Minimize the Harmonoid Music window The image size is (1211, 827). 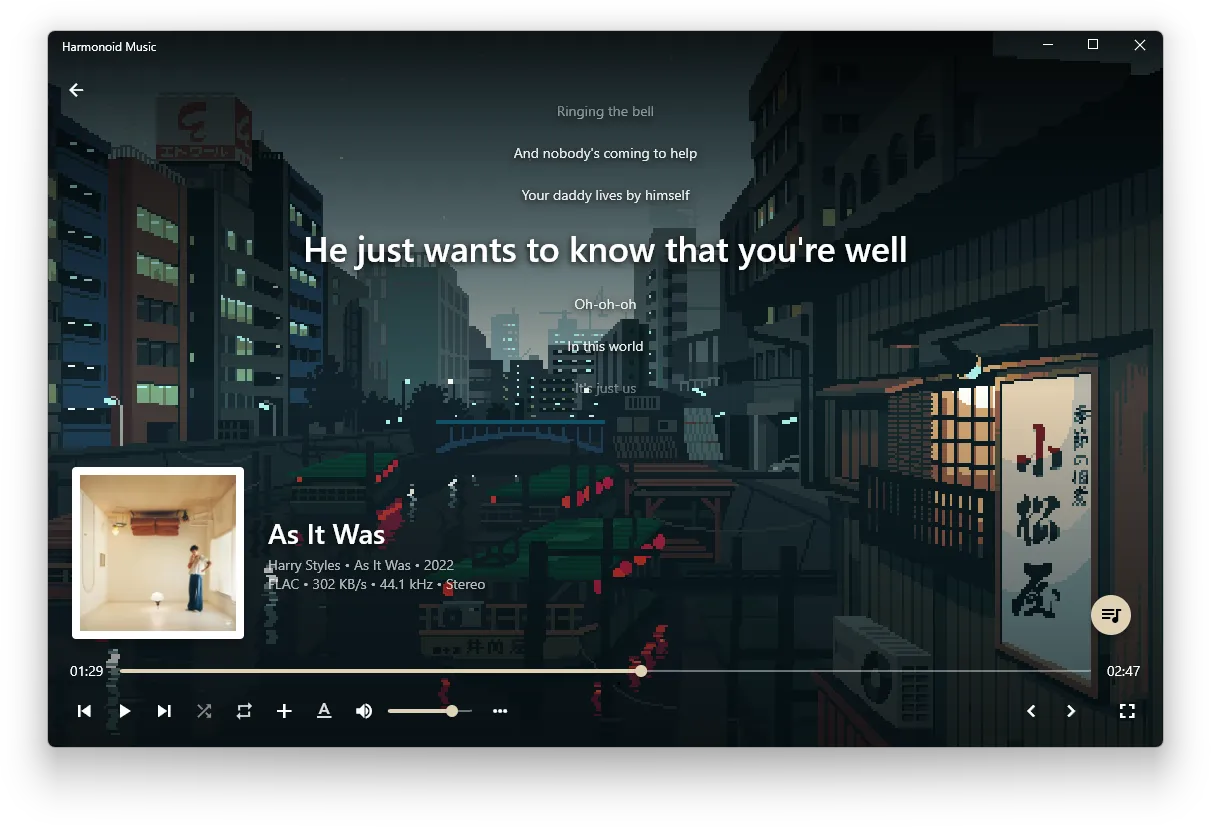pos(1048,45)
